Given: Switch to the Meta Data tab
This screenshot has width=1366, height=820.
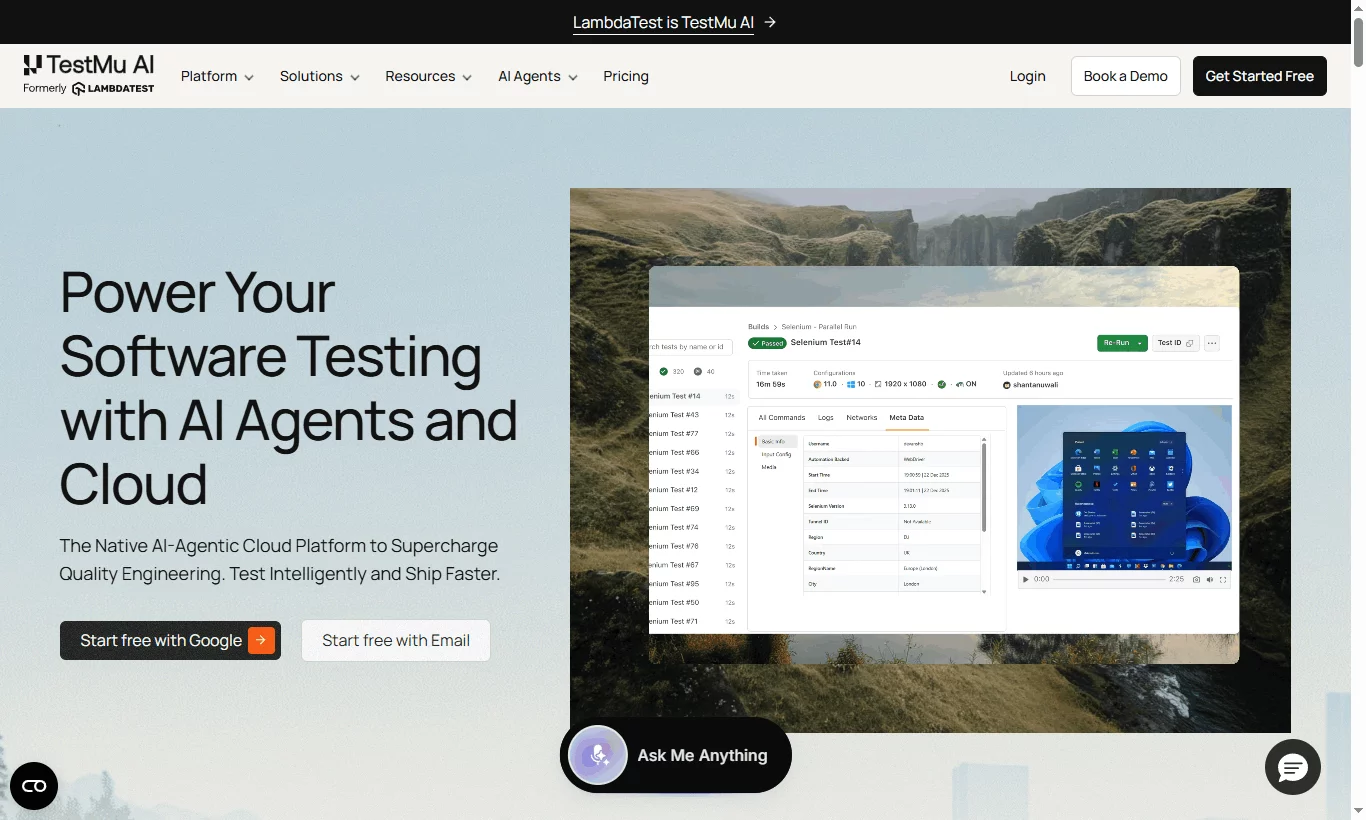Looking at the screenshot, I should point(907,418).
